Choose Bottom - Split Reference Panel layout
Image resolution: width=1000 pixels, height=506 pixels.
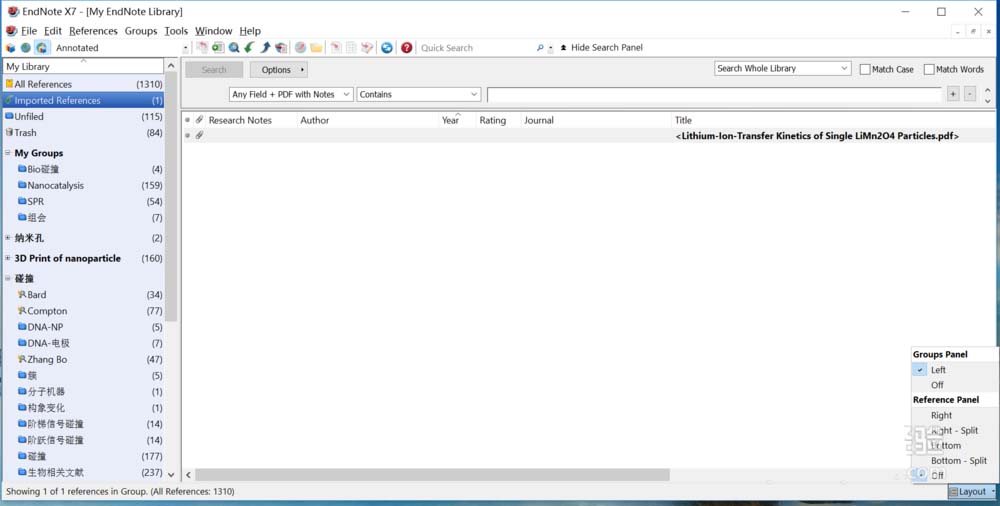pos(954,461)
